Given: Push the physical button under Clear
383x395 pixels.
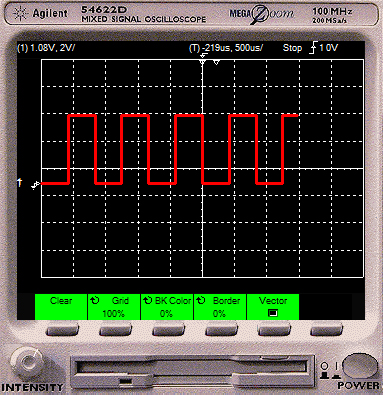Looking at the screenshot, I should coord(62,331).
